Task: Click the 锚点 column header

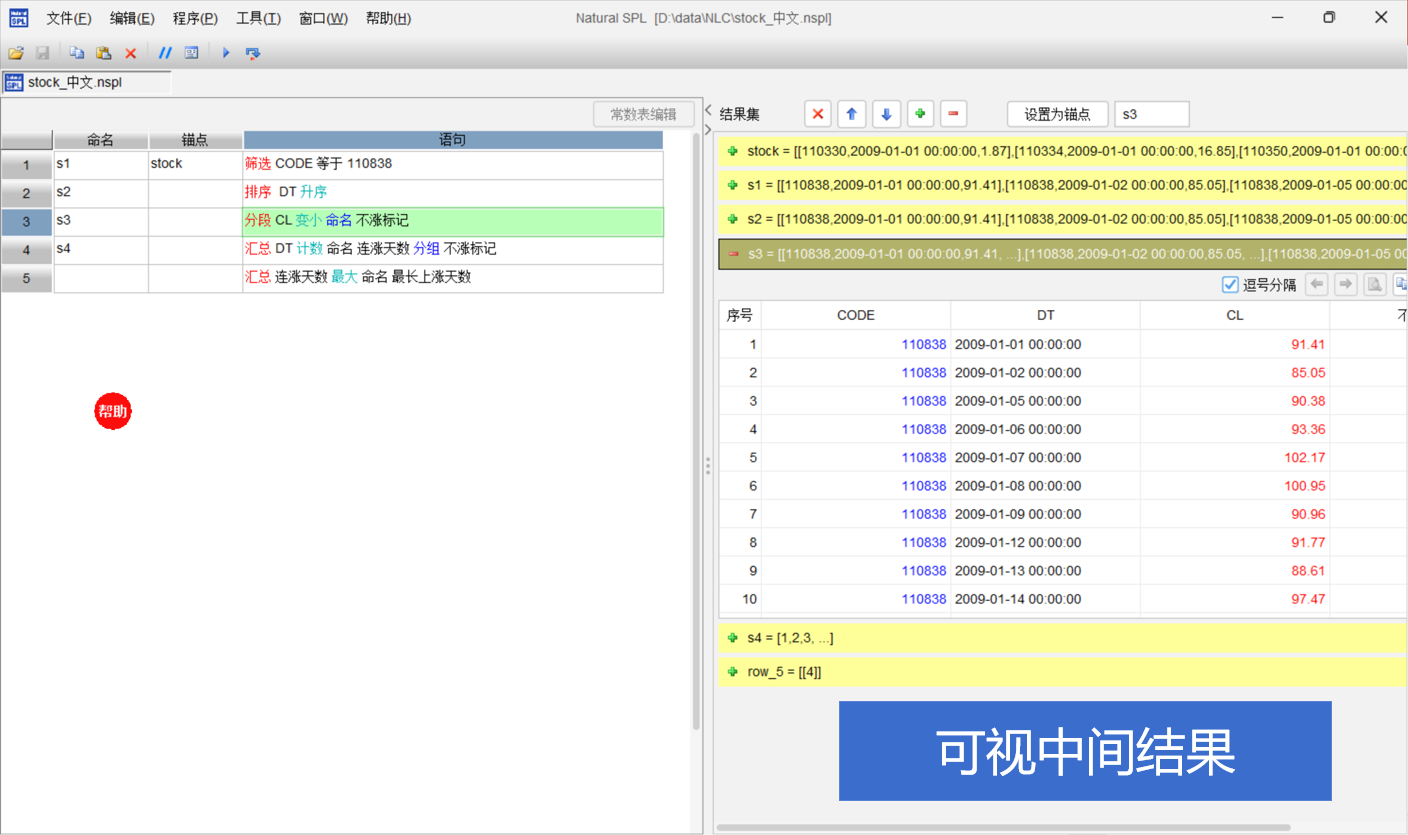Action: (x=195, y=141)
